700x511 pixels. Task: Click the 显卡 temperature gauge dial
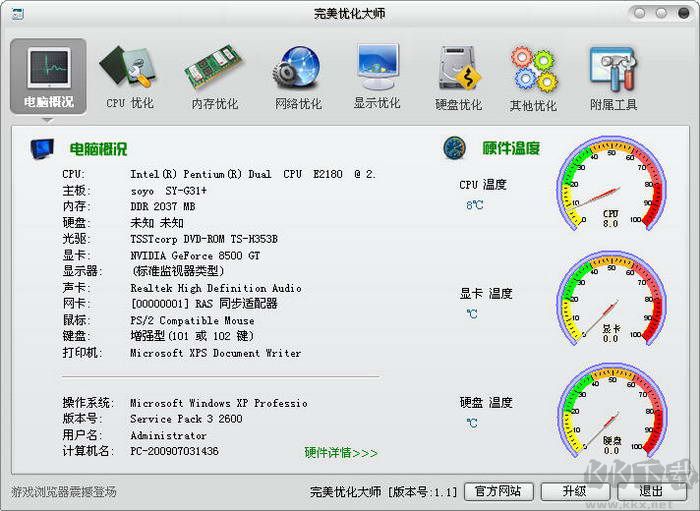(x=610, y=301)
